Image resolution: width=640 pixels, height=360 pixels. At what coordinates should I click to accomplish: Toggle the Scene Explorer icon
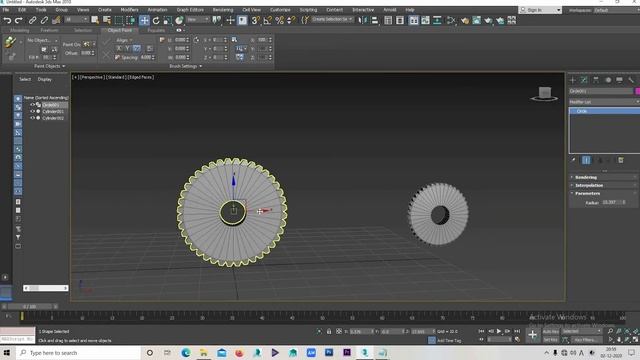pyautogui.click(x=388, y=20)
